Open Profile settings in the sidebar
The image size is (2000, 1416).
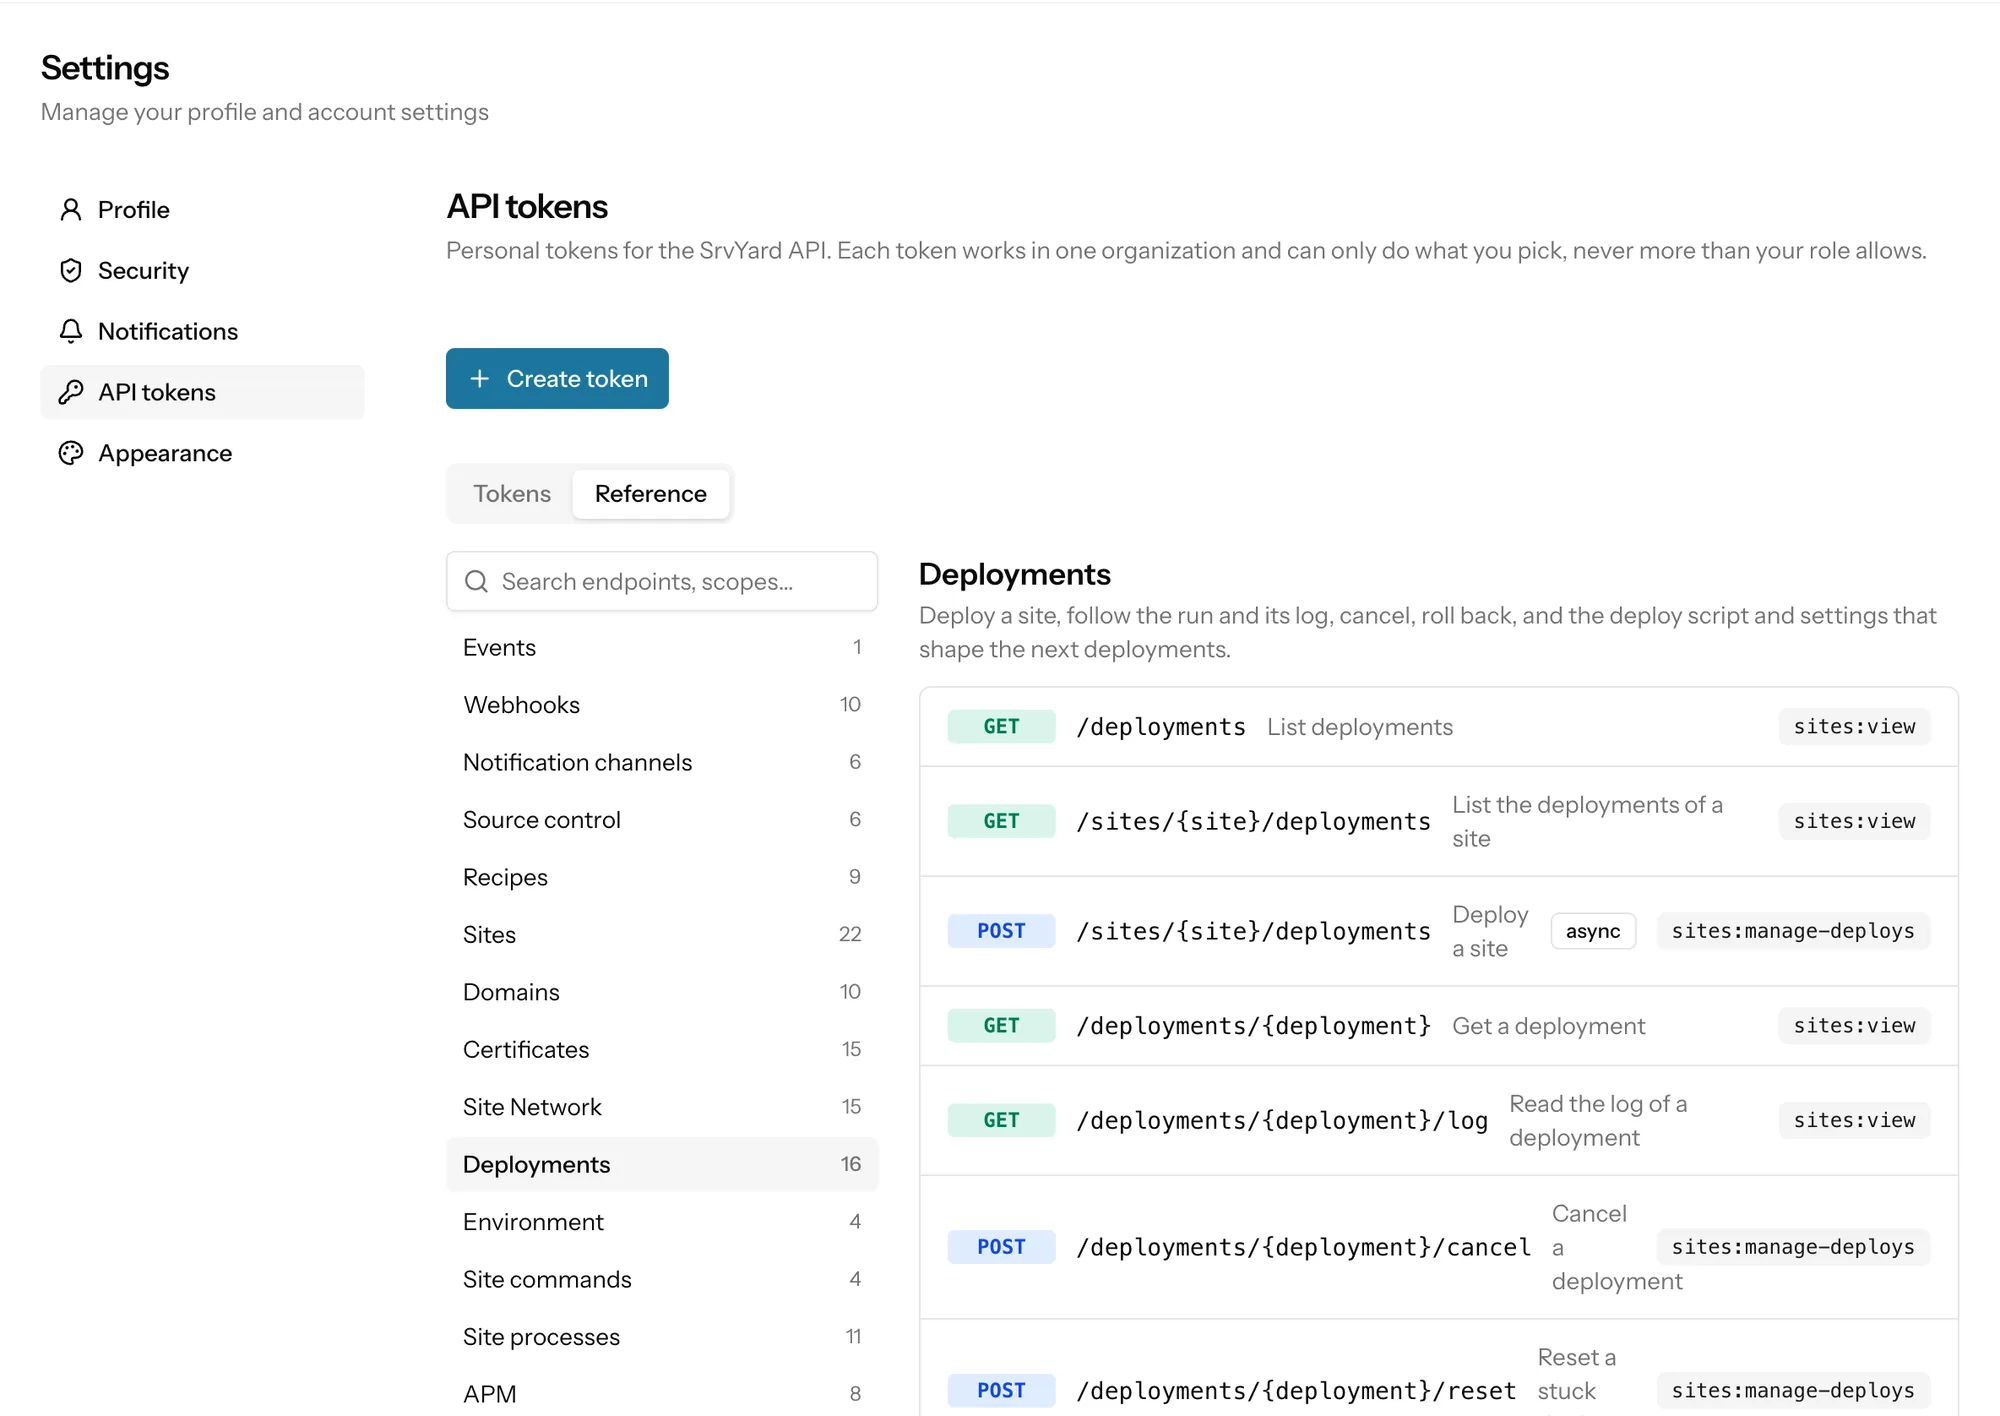(202, 210)
